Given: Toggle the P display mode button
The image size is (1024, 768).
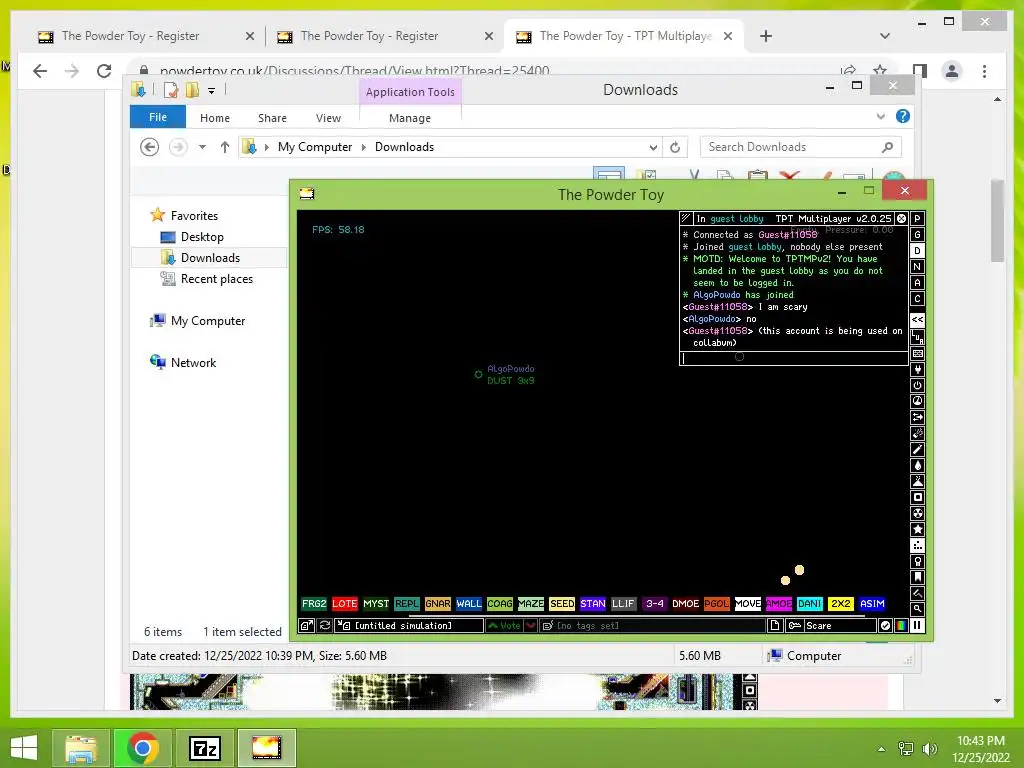Looking at the screenshot, I should (918, 219).
